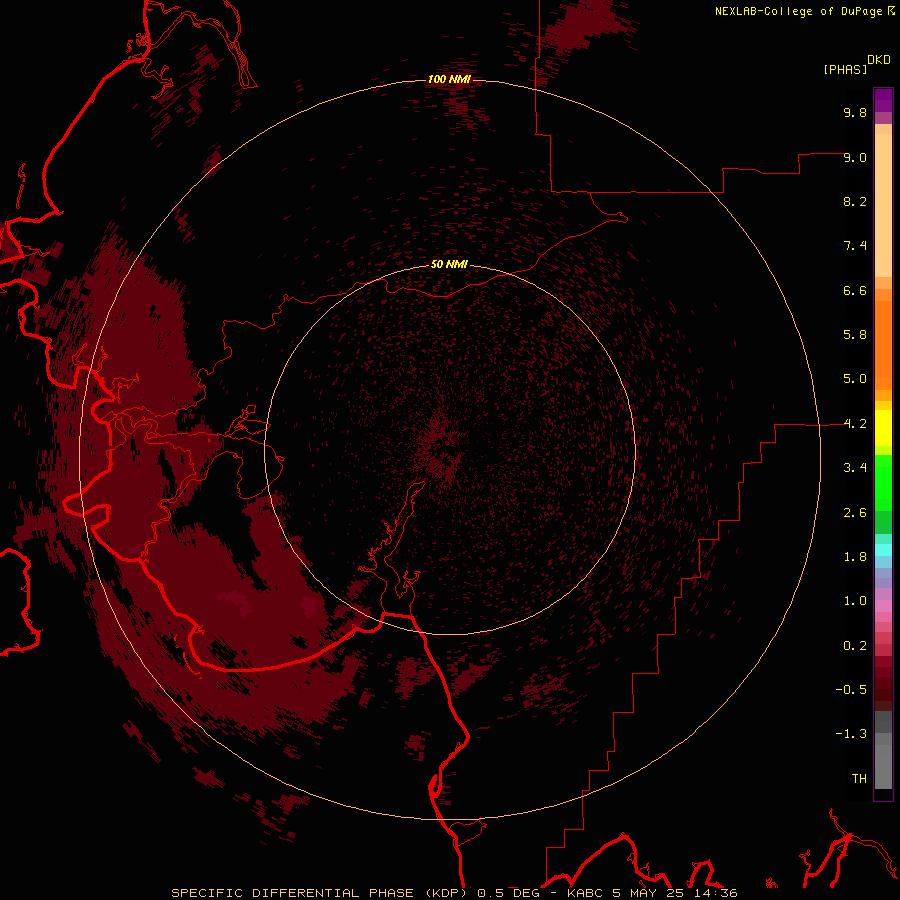Click the Specific Differential Phase caption text

454,893
